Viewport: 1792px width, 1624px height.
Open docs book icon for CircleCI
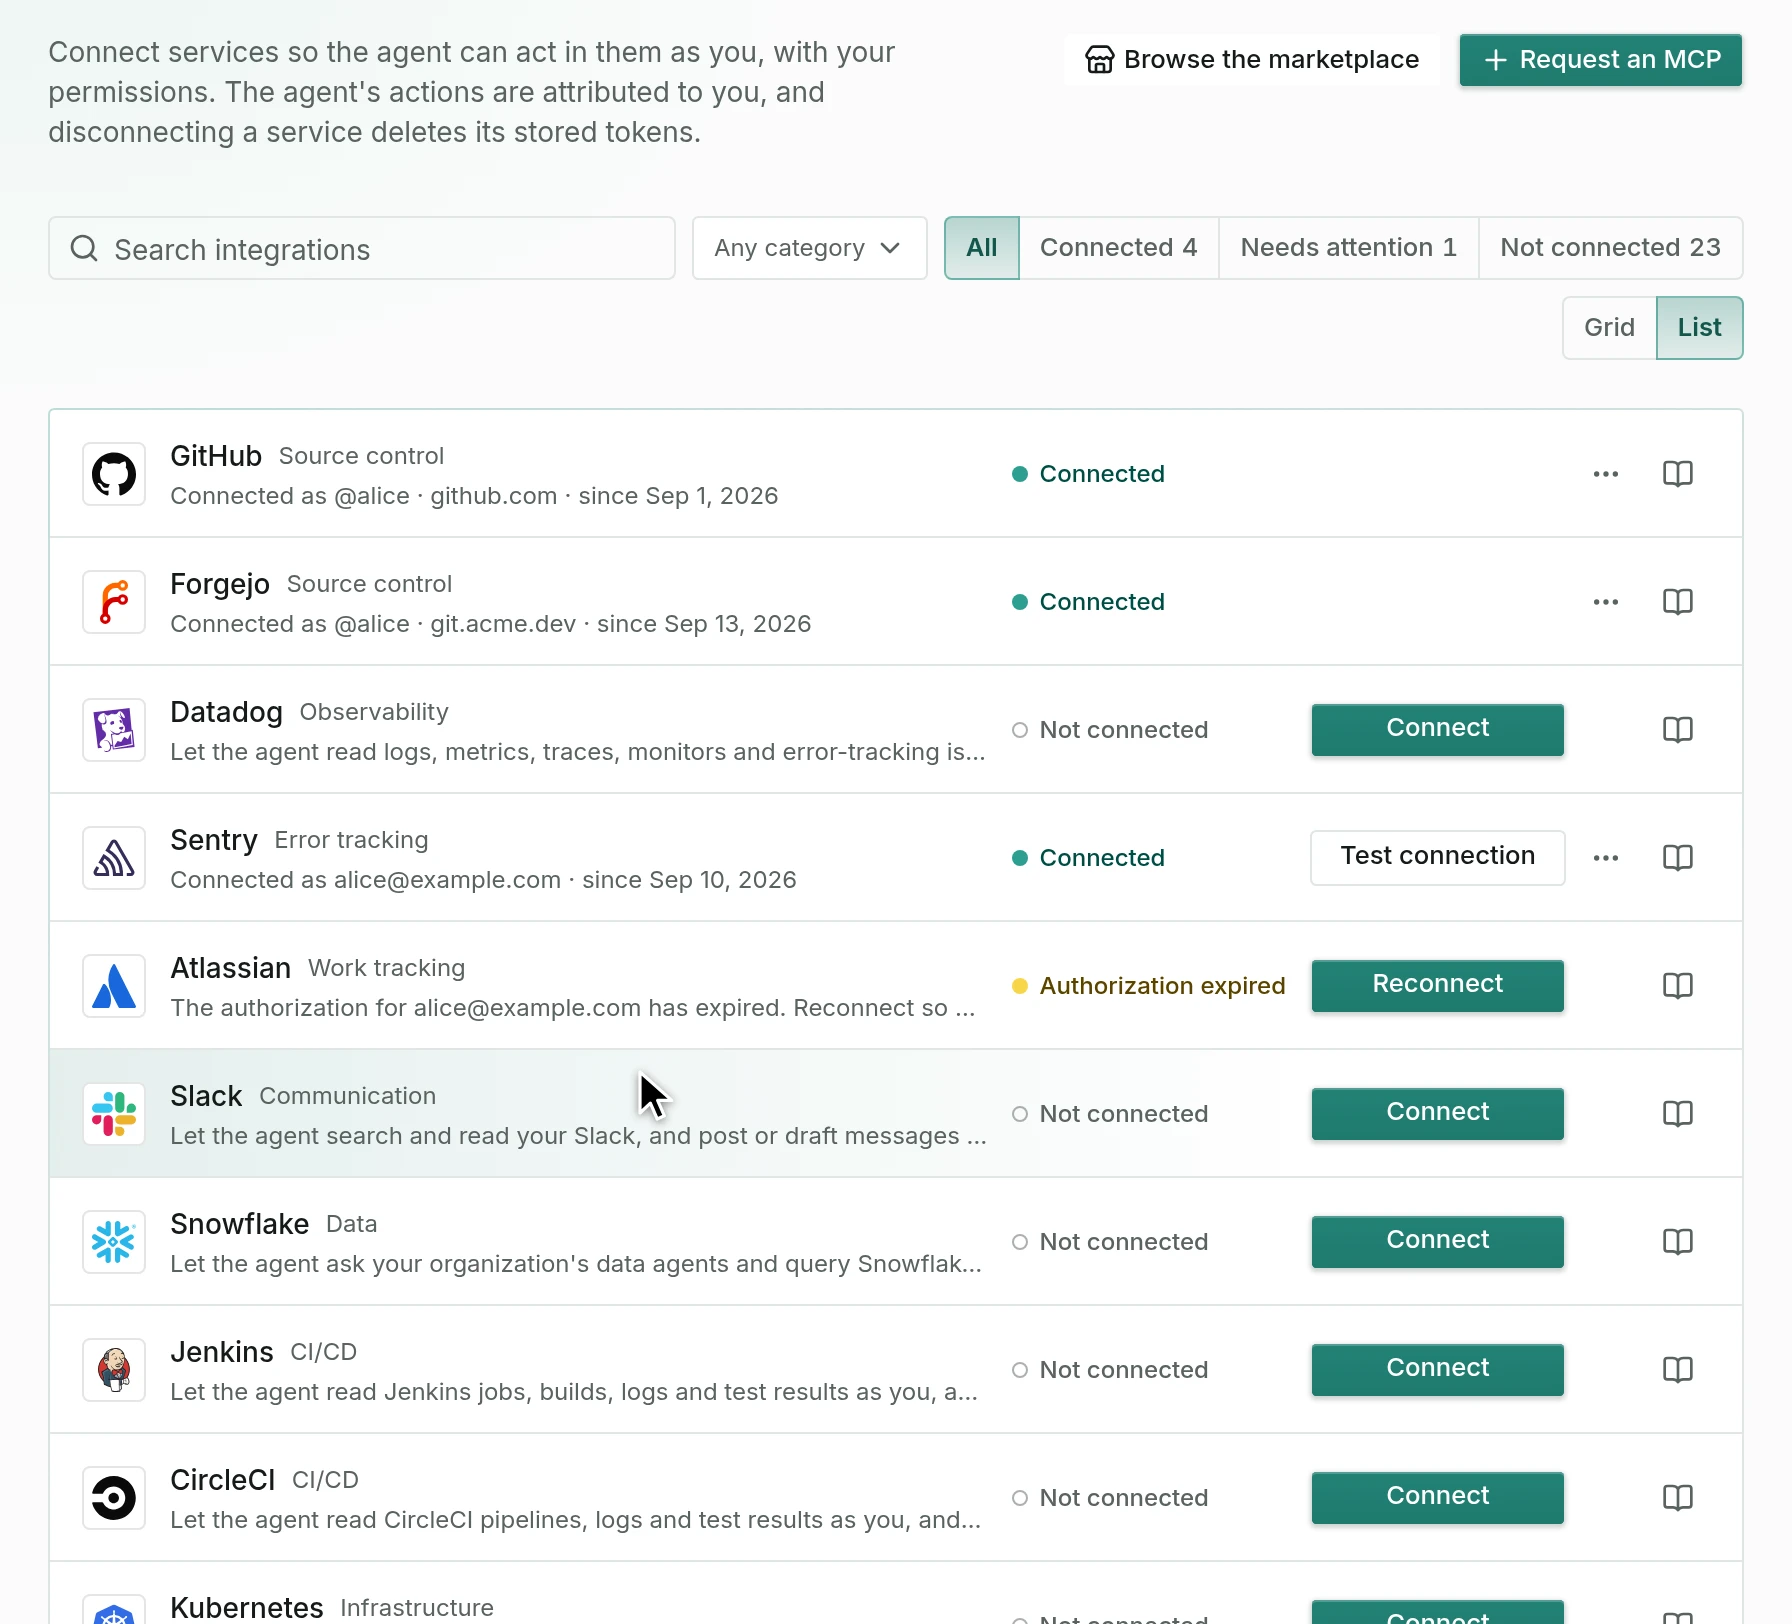1677,1498
